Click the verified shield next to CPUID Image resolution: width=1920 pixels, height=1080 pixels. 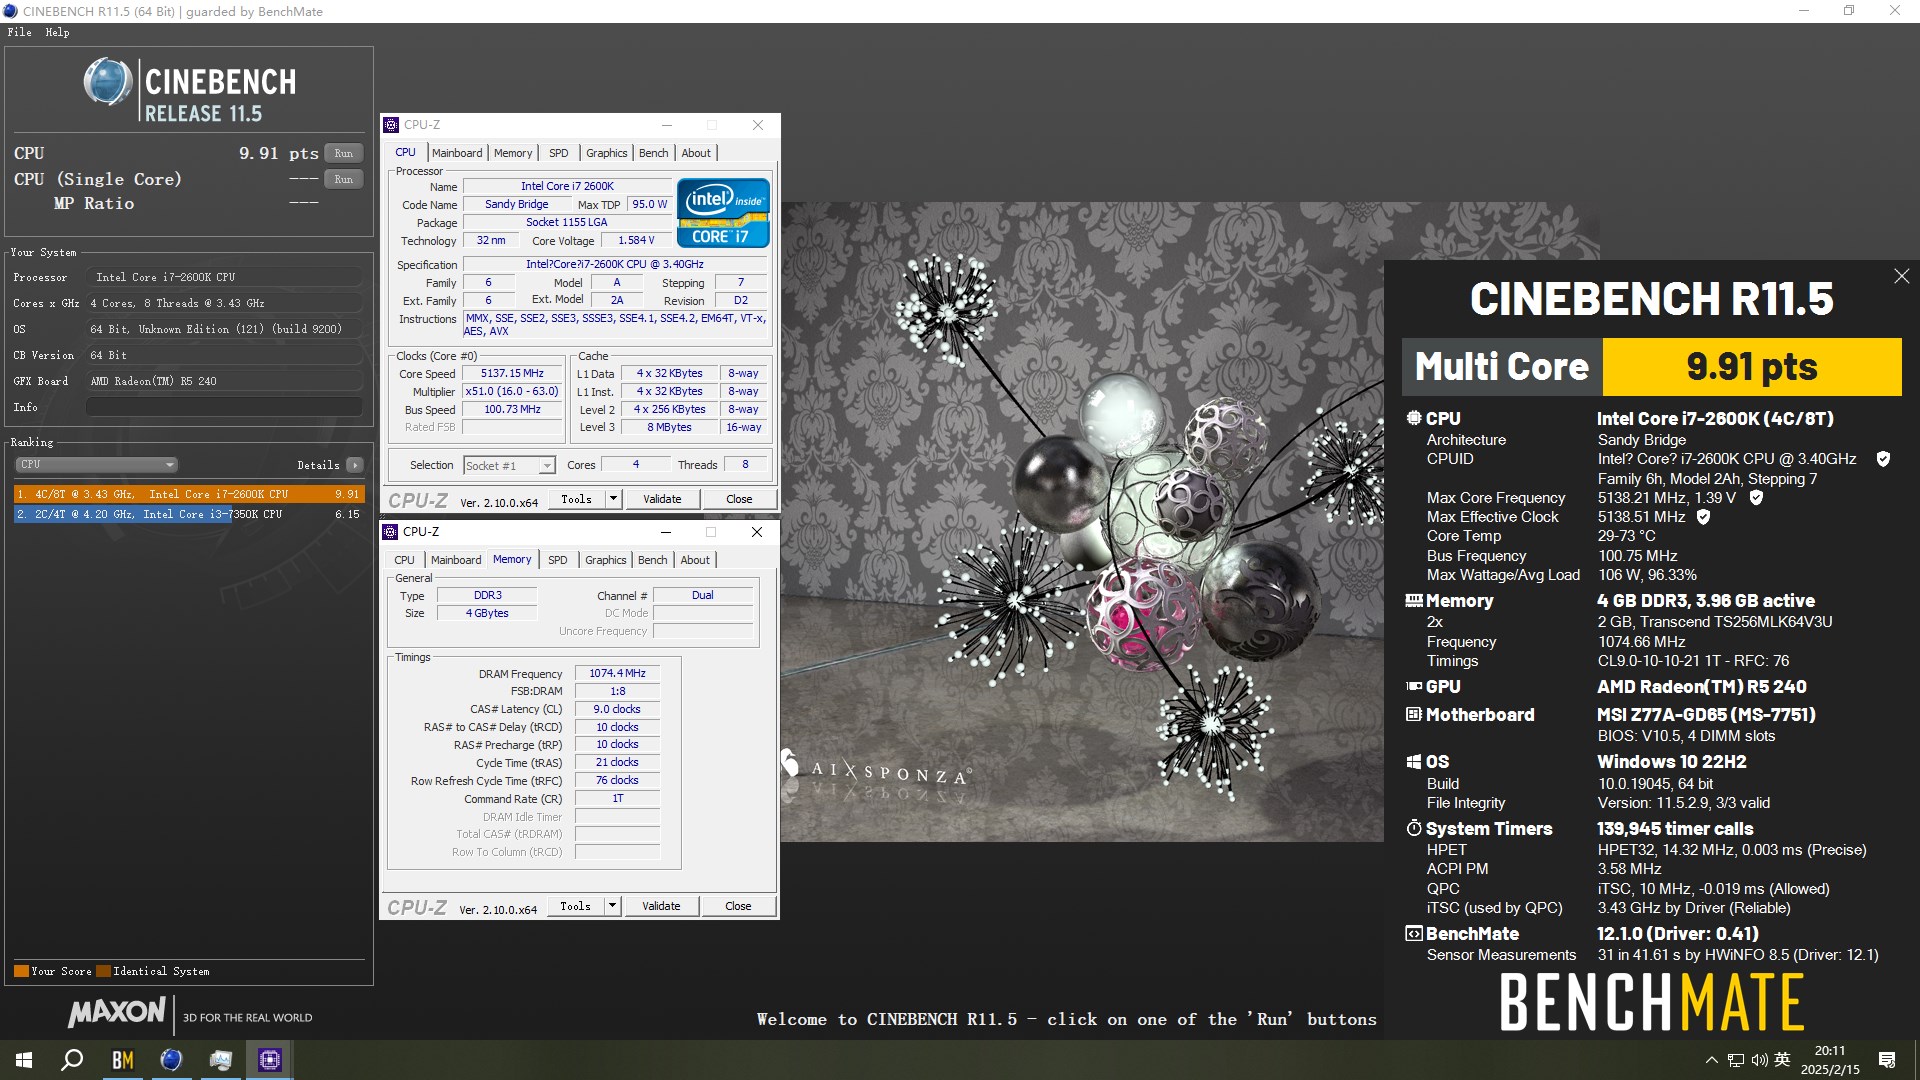1883,459
